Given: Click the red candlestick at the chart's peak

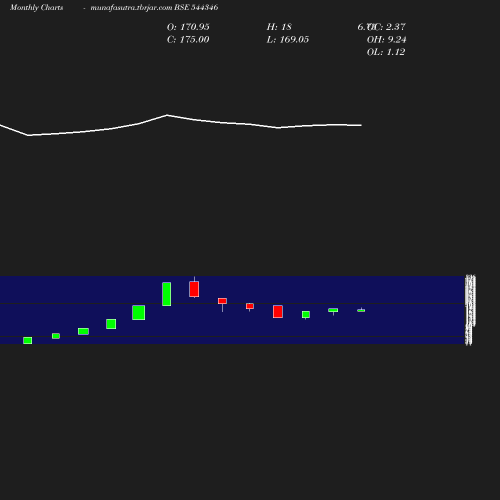Looking at the screenshot, I should (x=194, y=289).
